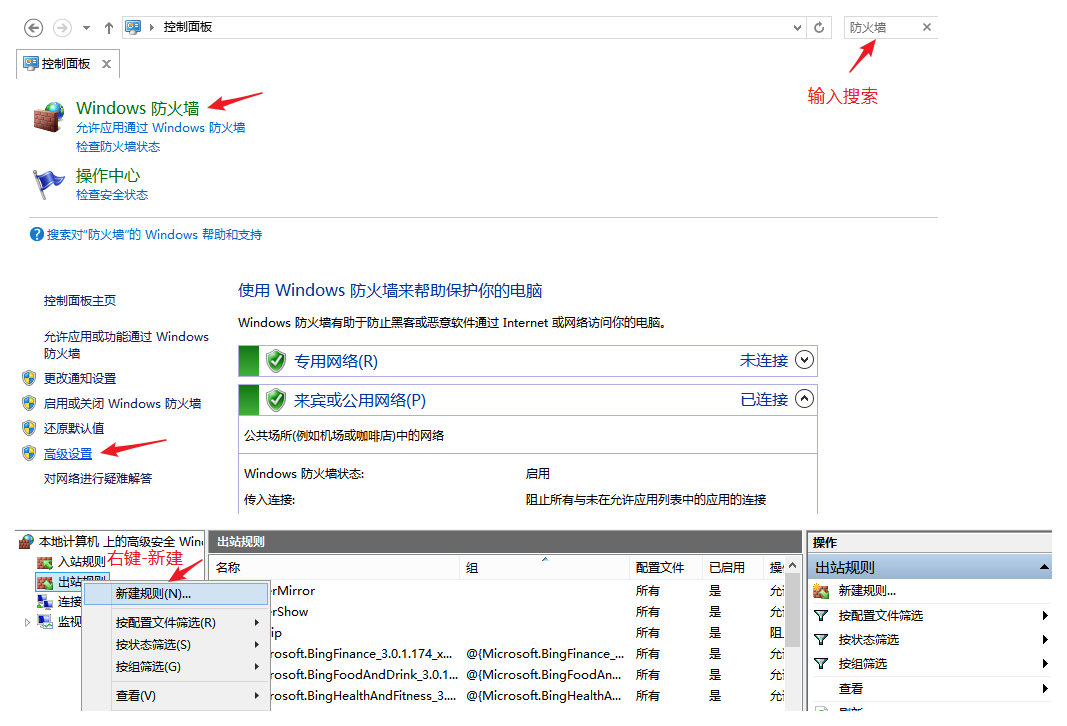The image size is (1067, 726).
Task: Open 更改通知设置
Action: point(80,378)
